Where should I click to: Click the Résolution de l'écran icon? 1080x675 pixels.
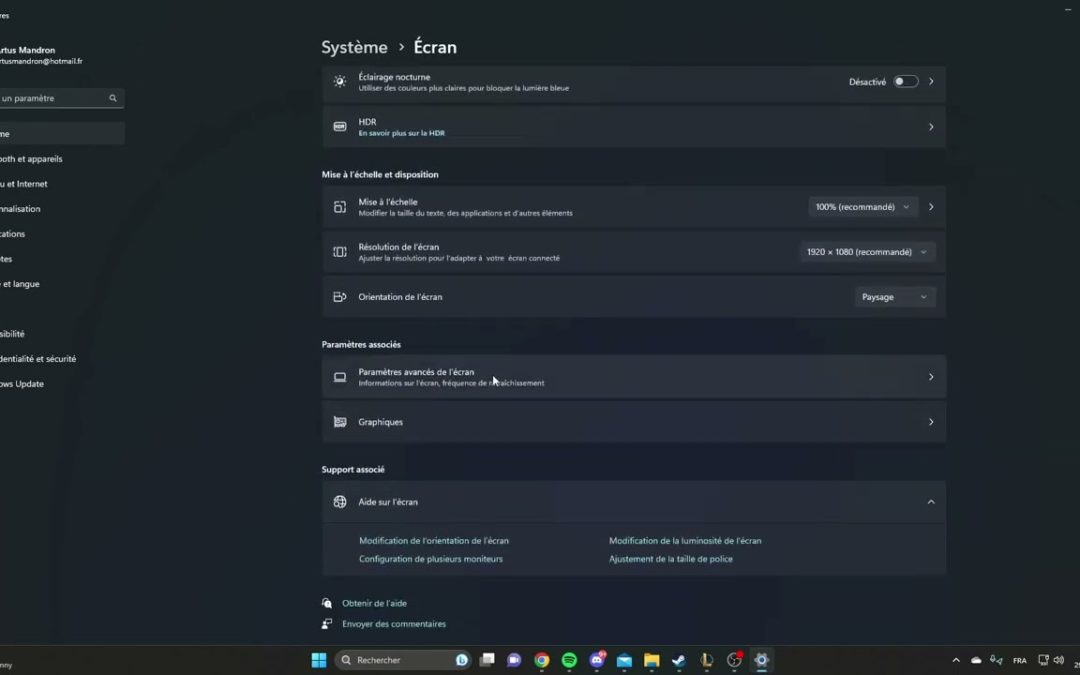click(x=340, y=252)
